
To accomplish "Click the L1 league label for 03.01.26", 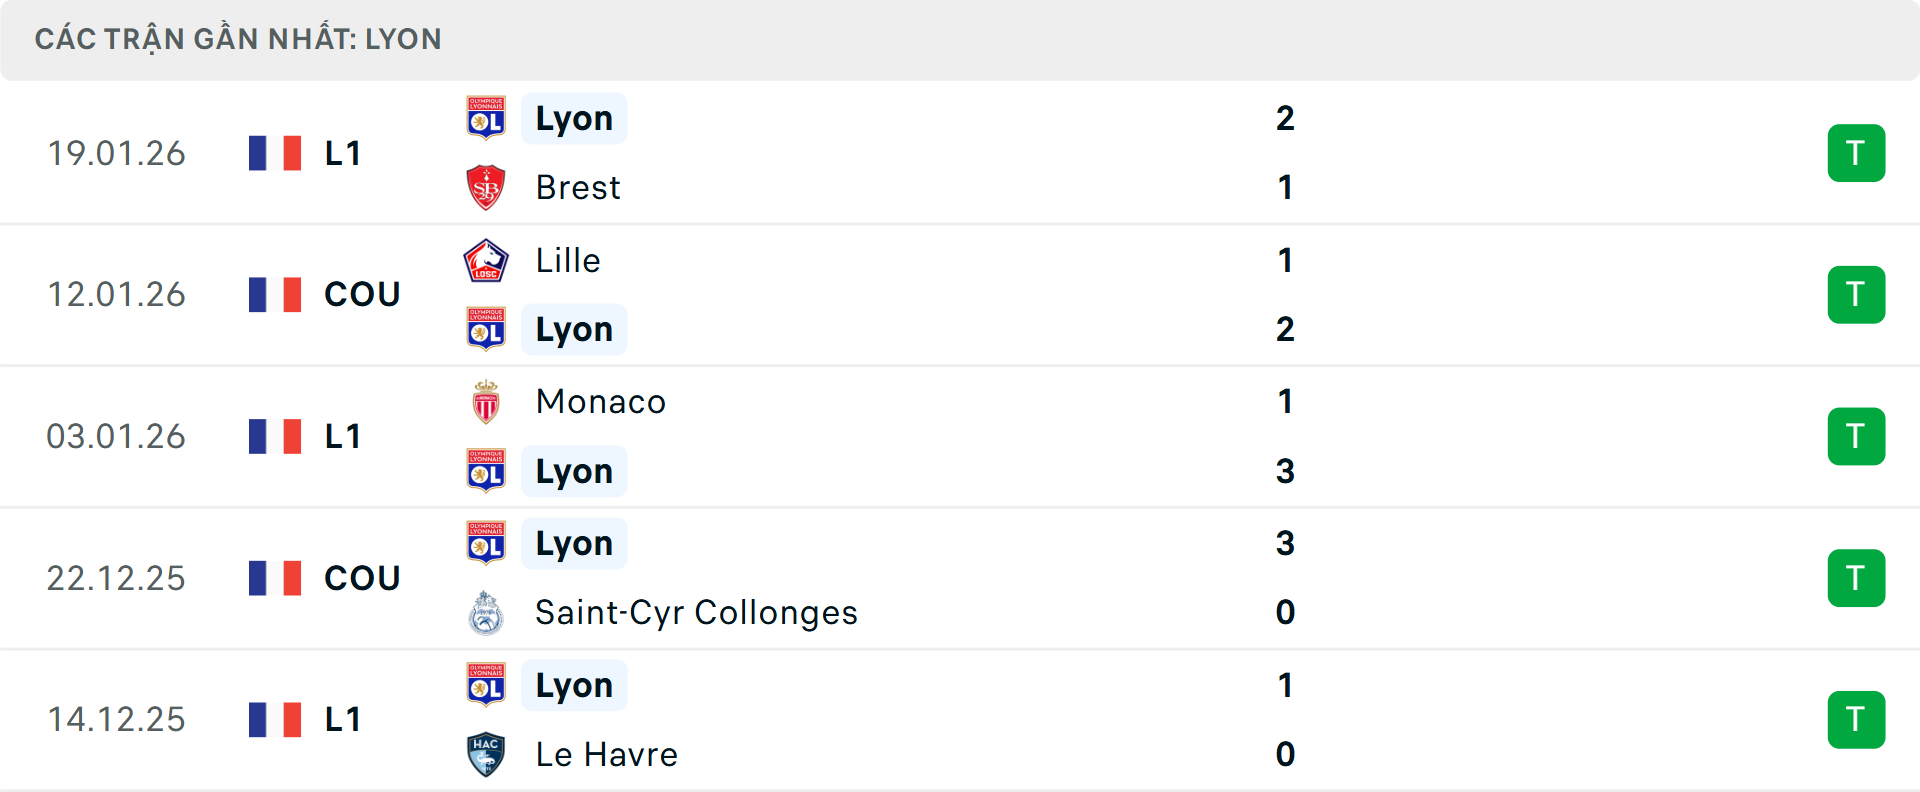I will pos(342,437).
